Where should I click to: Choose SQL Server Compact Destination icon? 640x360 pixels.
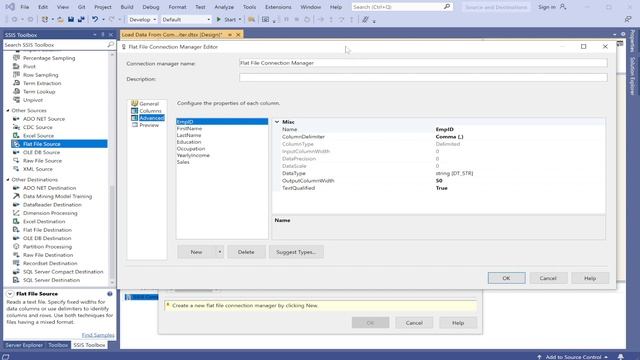(16, 271)
